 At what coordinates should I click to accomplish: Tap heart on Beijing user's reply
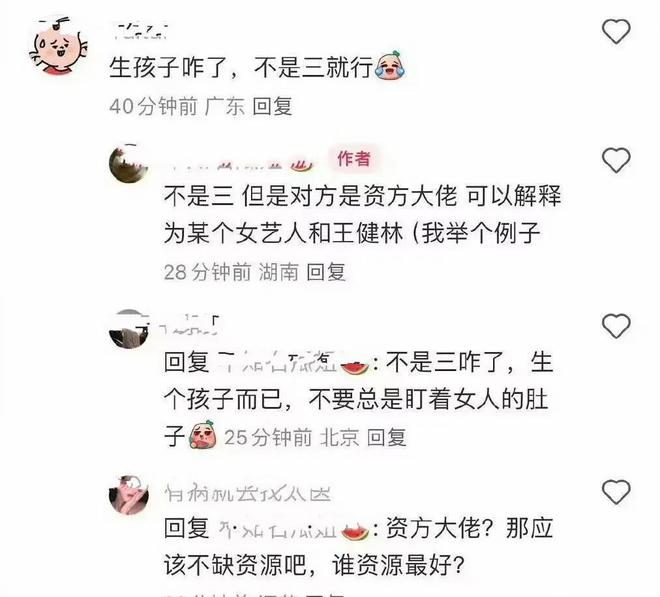pos(616,326)
